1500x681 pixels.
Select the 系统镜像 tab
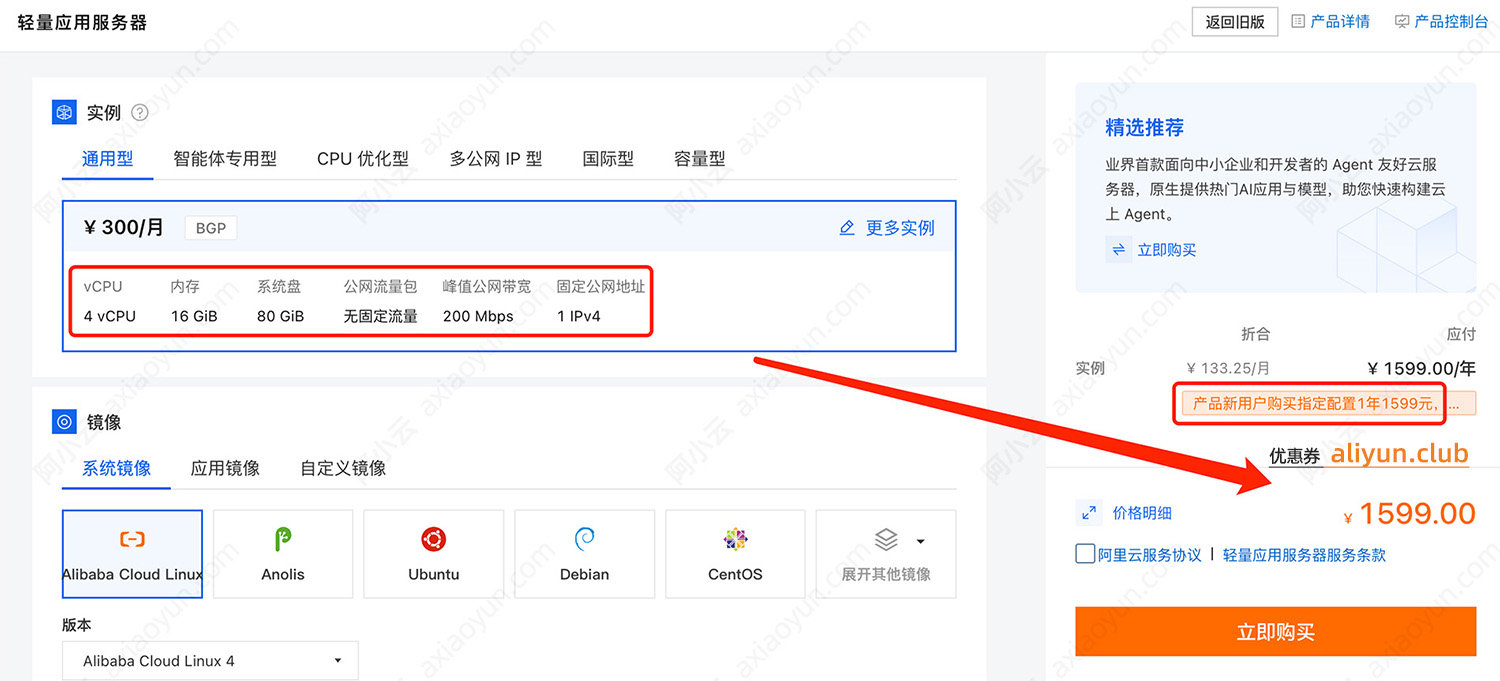tap(116, 468)
